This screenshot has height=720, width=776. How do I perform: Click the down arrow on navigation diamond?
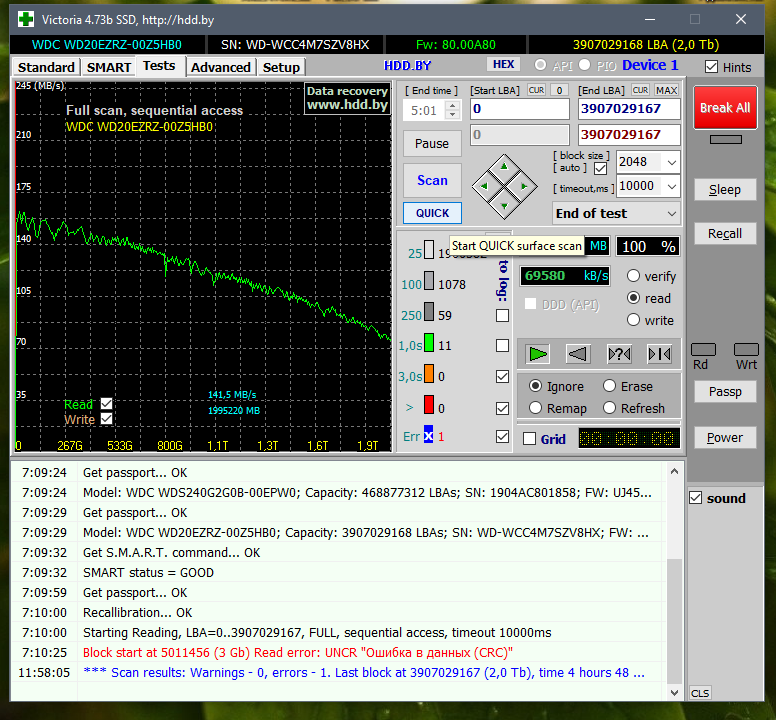point(504,206)
